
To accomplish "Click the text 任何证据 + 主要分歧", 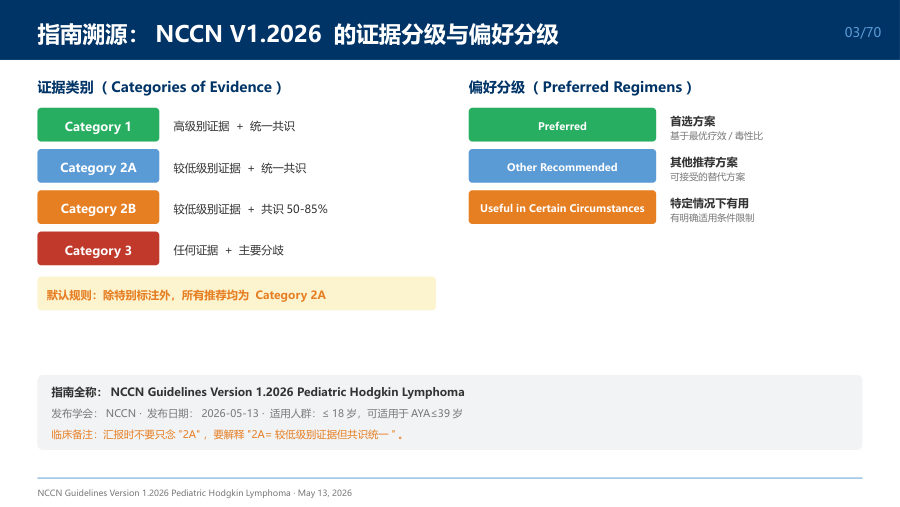I will pos(228,250).
